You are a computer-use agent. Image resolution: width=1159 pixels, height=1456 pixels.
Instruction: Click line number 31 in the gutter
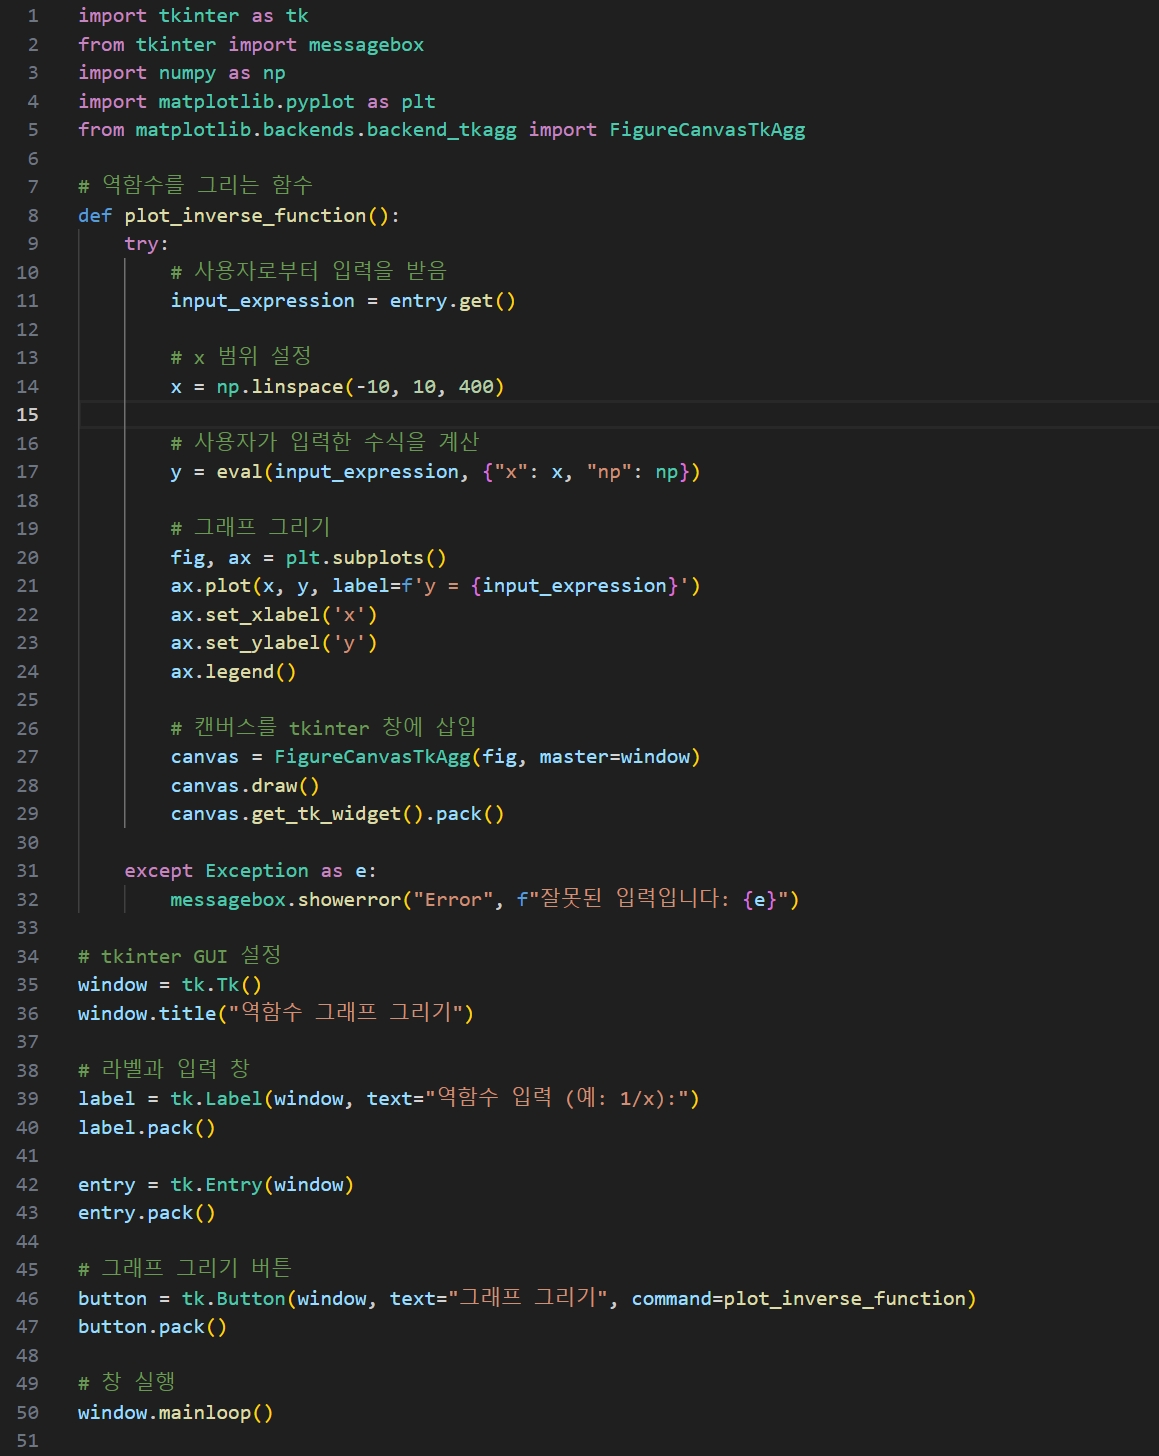(27, 871)
